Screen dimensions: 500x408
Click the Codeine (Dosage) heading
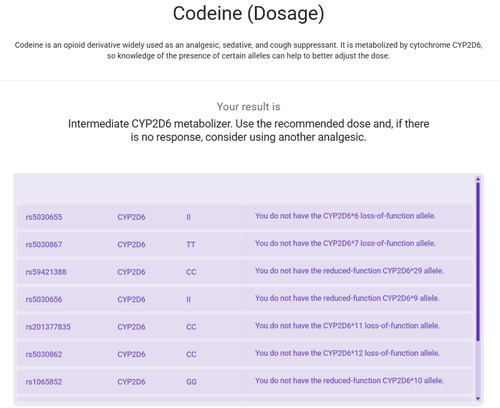tap(248, 14)
